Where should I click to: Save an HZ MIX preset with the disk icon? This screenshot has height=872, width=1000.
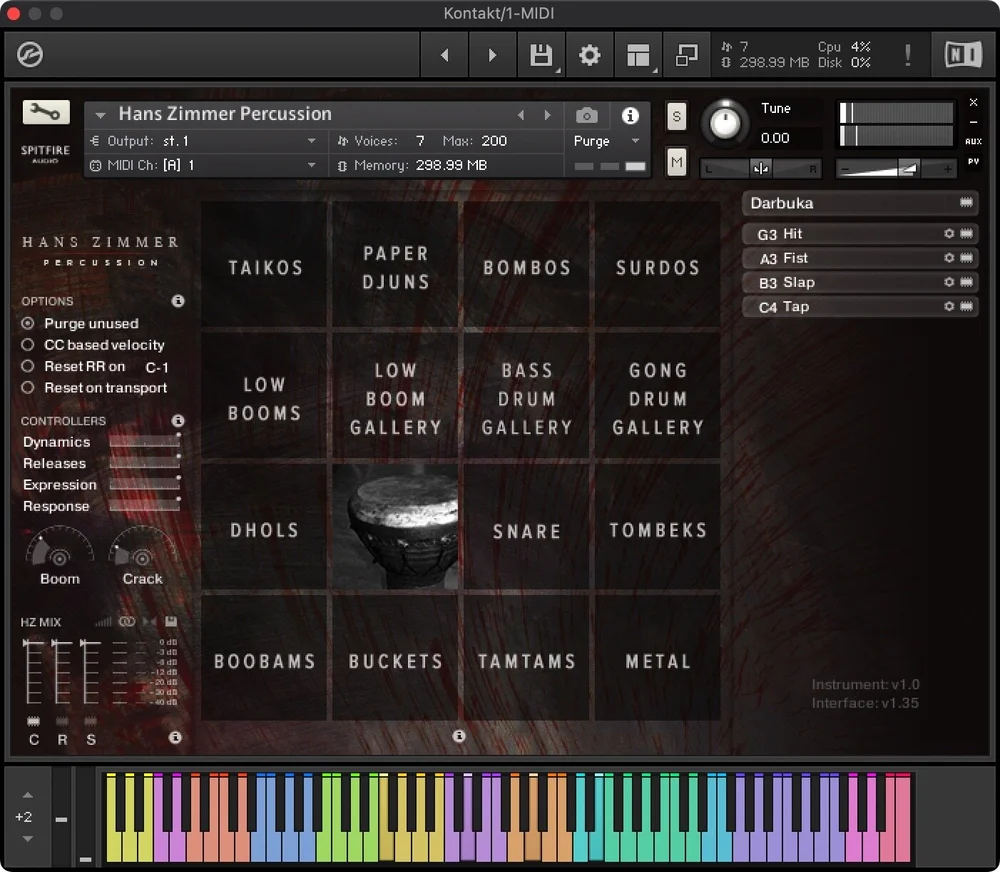(x=171, y=621)
